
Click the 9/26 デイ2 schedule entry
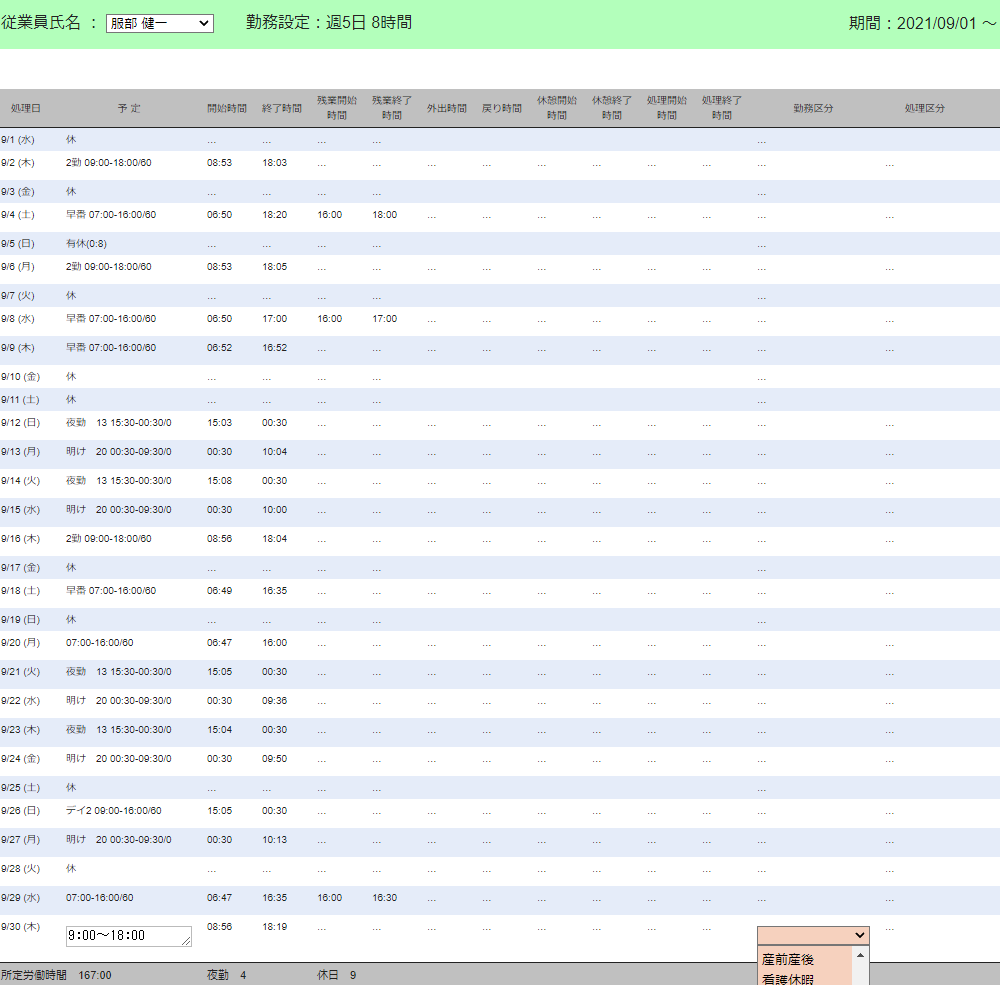[x=113, y=811]
